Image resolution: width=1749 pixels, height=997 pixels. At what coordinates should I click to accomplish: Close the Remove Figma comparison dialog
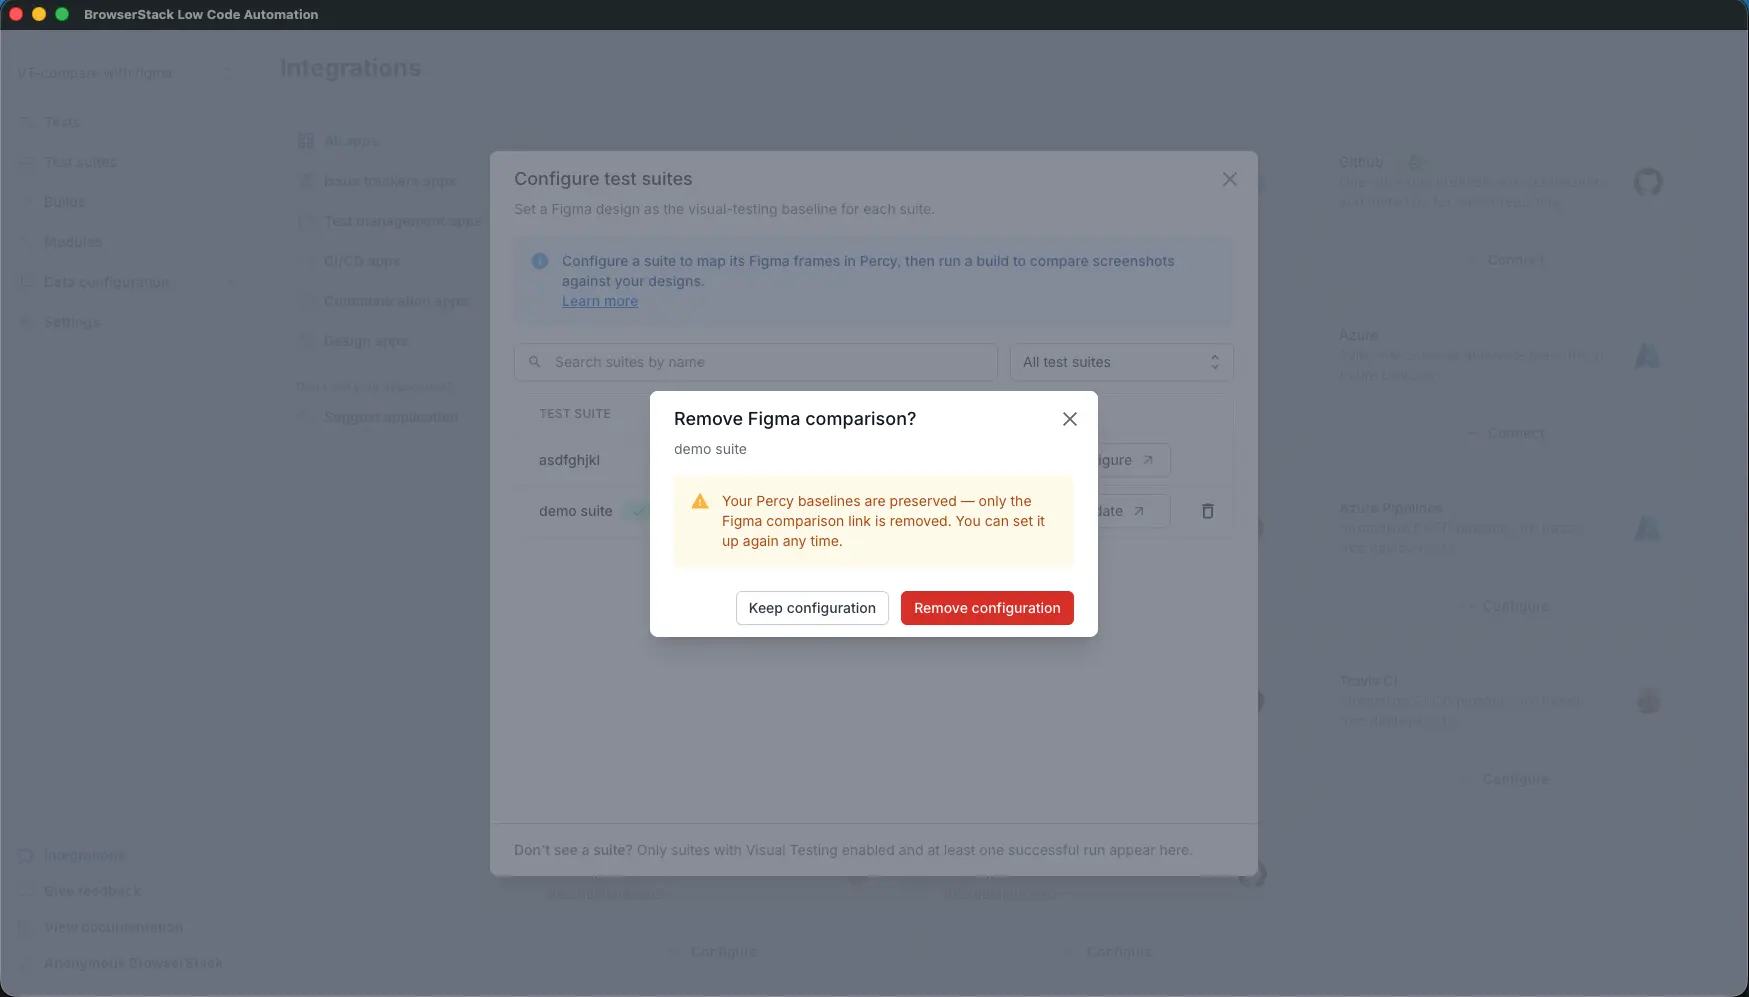click(1070, 419)
